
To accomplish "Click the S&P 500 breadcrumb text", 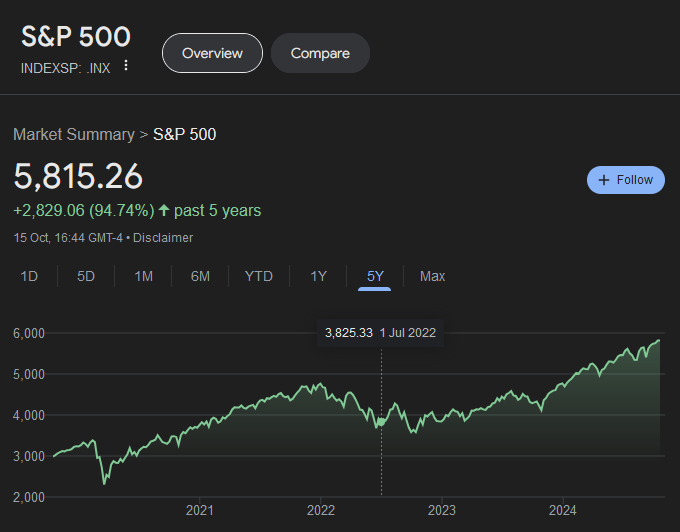I will coord(184,134).
